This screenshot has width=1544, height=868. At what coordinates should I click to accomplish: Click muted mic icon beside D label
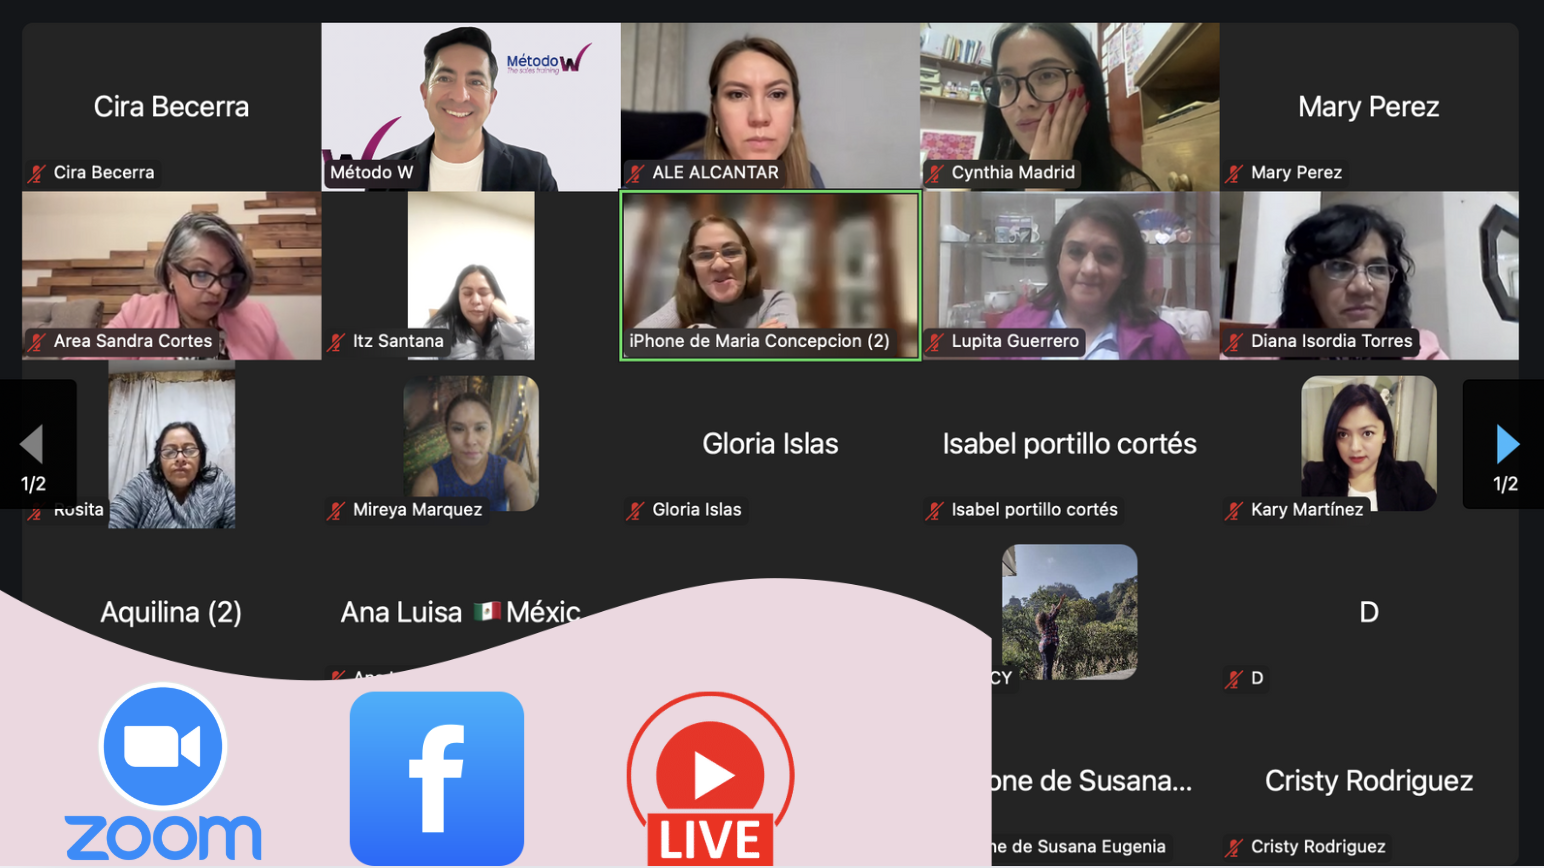pos(1235,680)
